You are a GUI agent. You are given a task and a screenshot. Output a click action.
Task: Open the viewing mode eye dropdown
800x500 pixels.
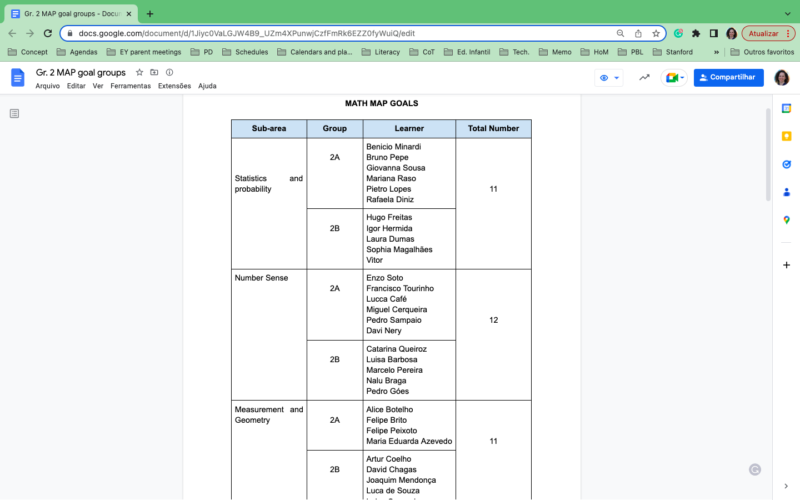tap(608, 78)
